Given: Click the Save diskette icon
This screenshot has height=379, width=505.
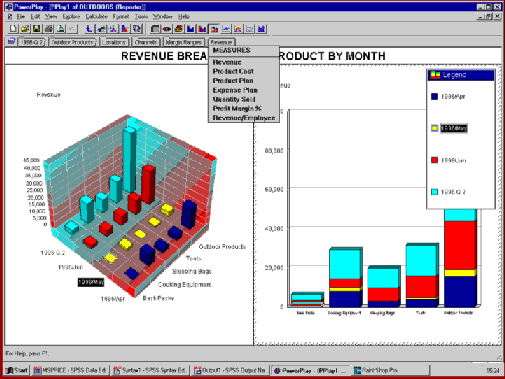Looking at the screenshot, I should coord(37,29).
